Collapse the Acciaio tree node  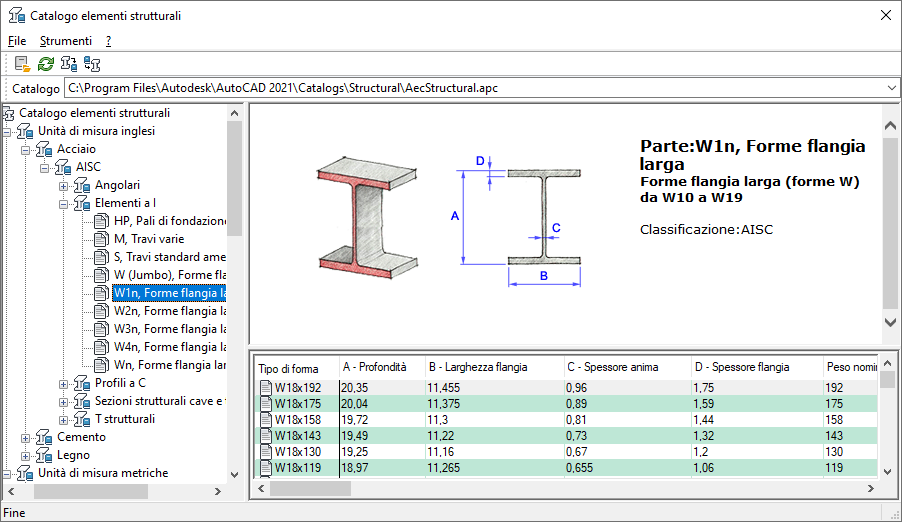[25, 150]
